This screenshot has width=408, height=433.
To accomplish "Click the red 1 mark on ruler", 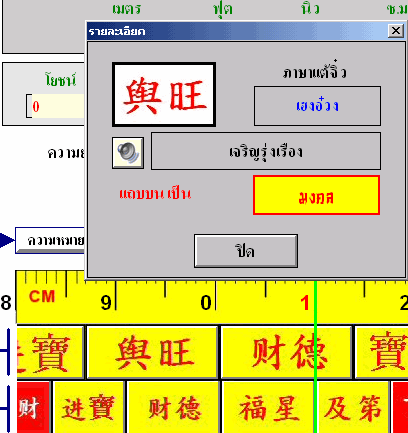I will click(304, 303).
